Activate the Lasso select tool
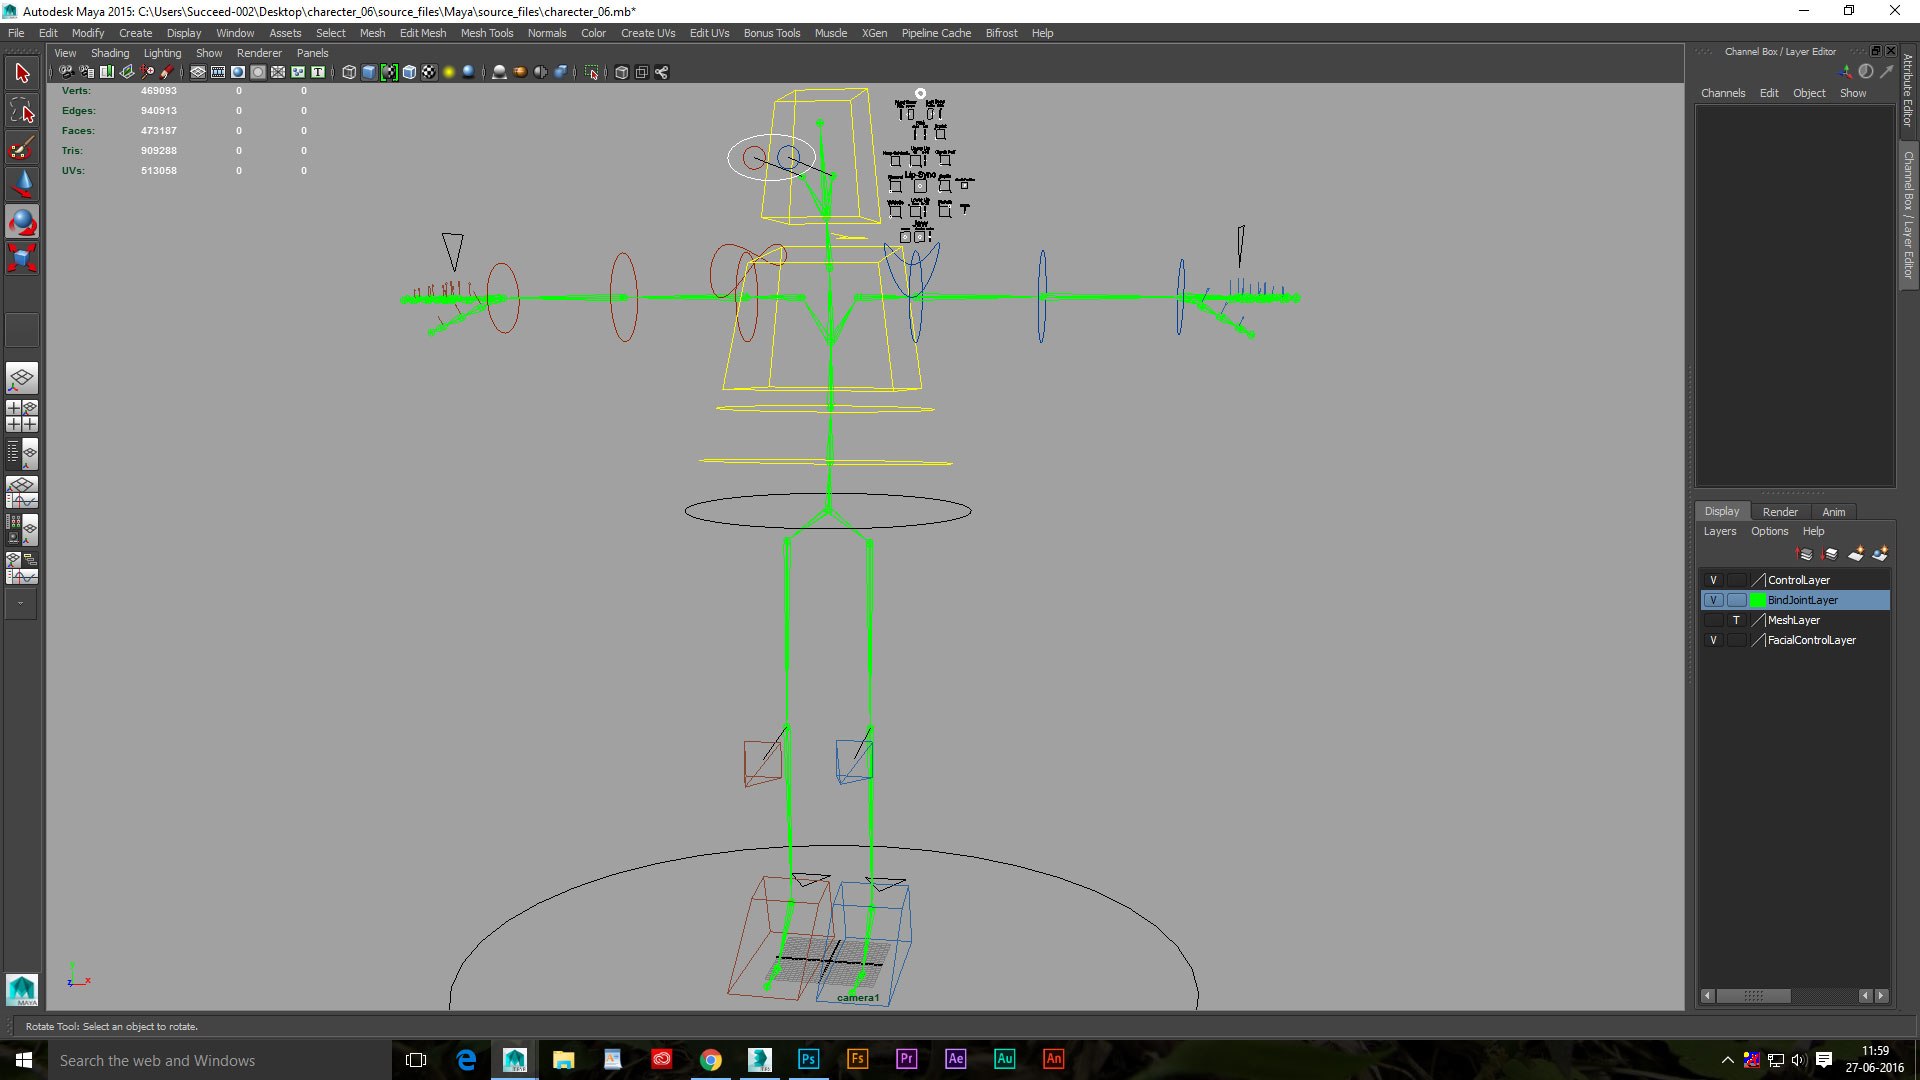The image size is (1920, 1080). pos(22,111)
